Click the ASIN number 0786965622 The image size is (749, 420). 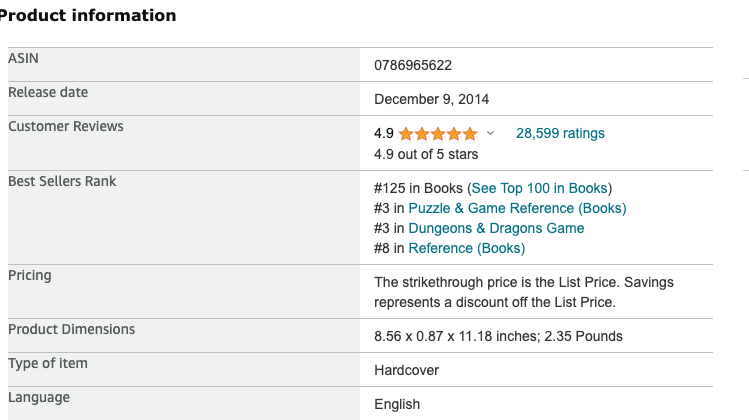(x=413, y=65)
